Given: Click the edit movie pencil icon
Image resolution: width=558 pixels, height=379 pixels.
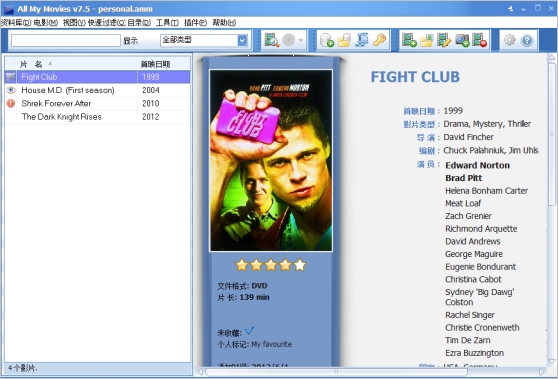Looking at the screenshot, I should pyautogui.click(x=444, y=40).
